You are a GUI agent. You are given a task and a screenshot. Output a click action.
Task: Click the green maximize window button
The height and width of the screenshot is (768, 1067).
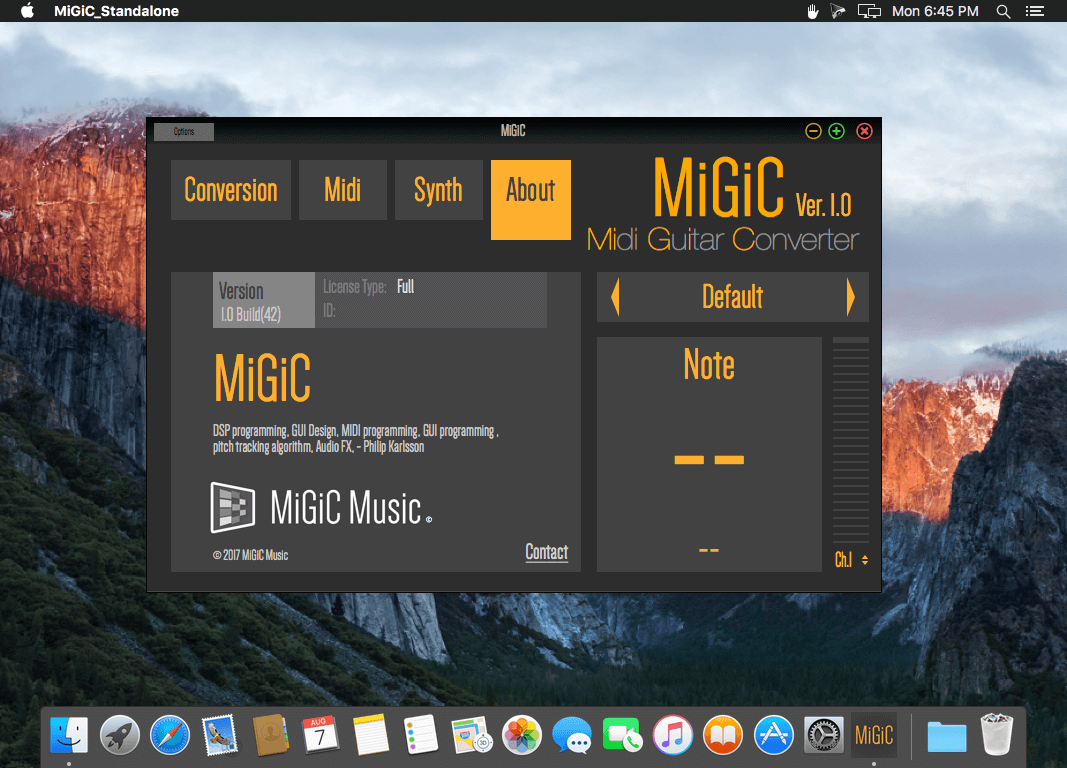837,131
